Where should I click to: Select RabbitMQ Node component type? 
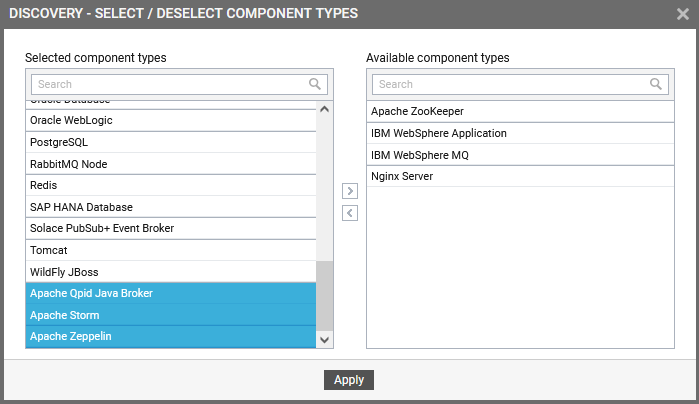(171, 164)
